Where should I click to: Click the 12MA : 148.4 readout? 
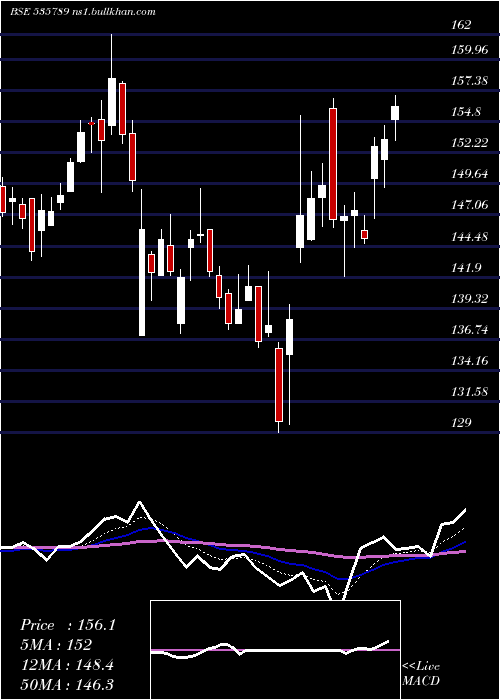67,665
